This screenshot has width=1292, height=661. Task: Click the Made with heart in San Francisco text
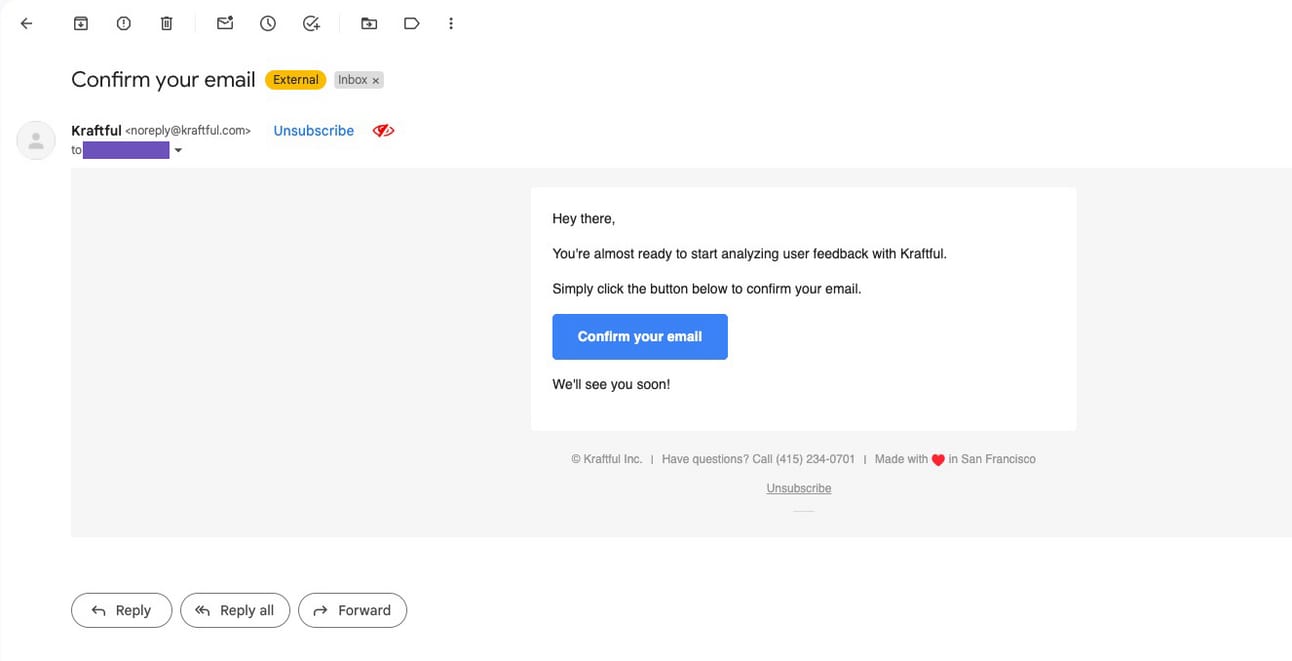coord(955,459)
